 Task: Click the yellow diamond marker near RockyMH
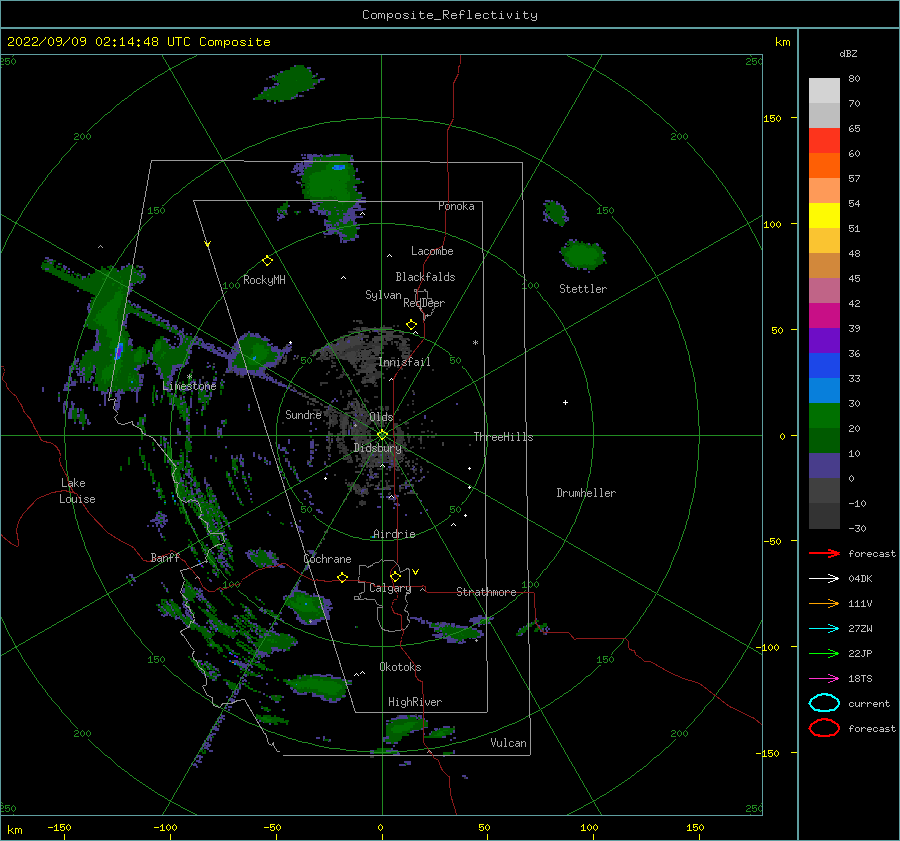267,261
